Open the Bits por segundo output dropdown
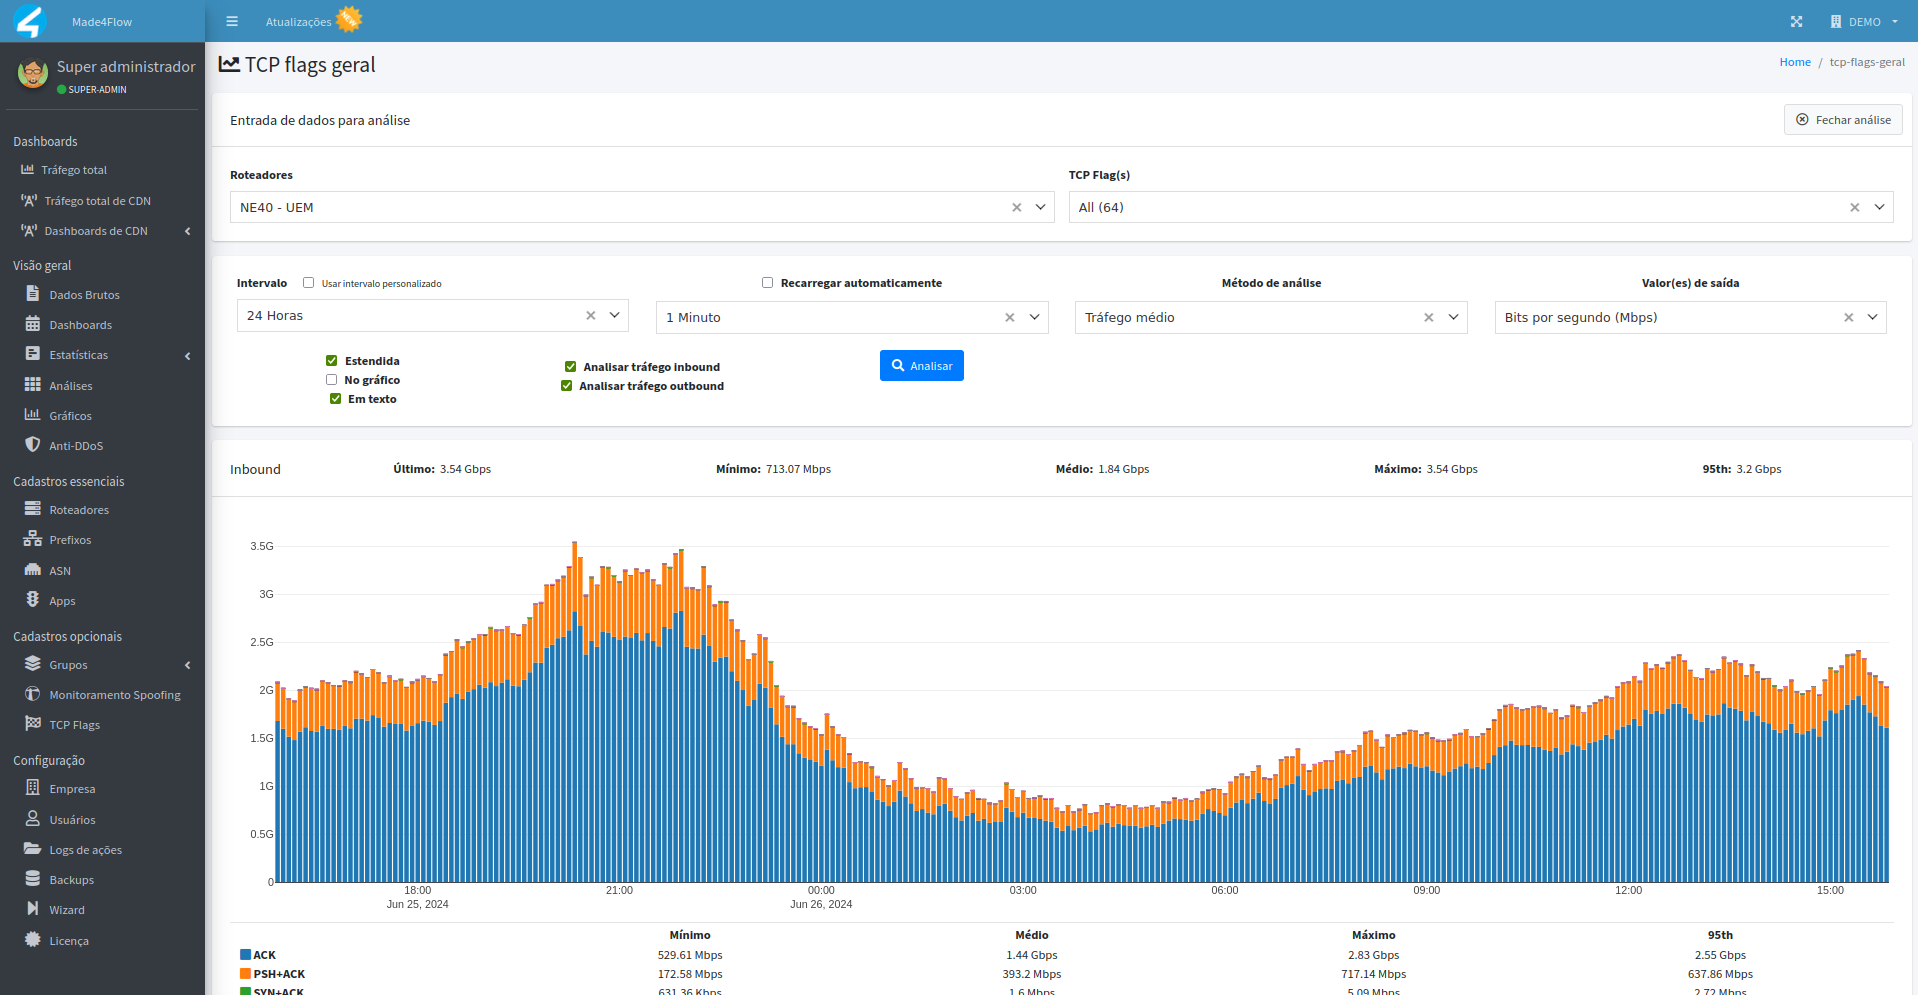This screenshot has width=1918, height=995. coord(1691,317)
